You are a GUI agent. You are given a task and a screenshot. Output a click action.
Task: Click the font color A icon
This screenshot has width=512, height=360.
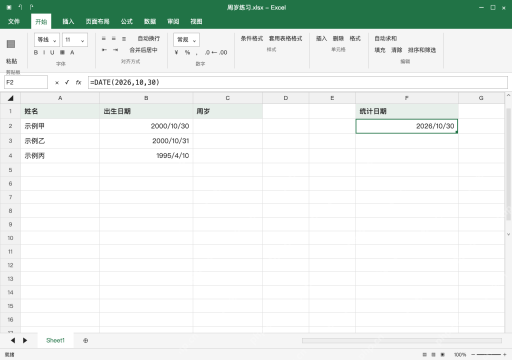tap(72, 52)
